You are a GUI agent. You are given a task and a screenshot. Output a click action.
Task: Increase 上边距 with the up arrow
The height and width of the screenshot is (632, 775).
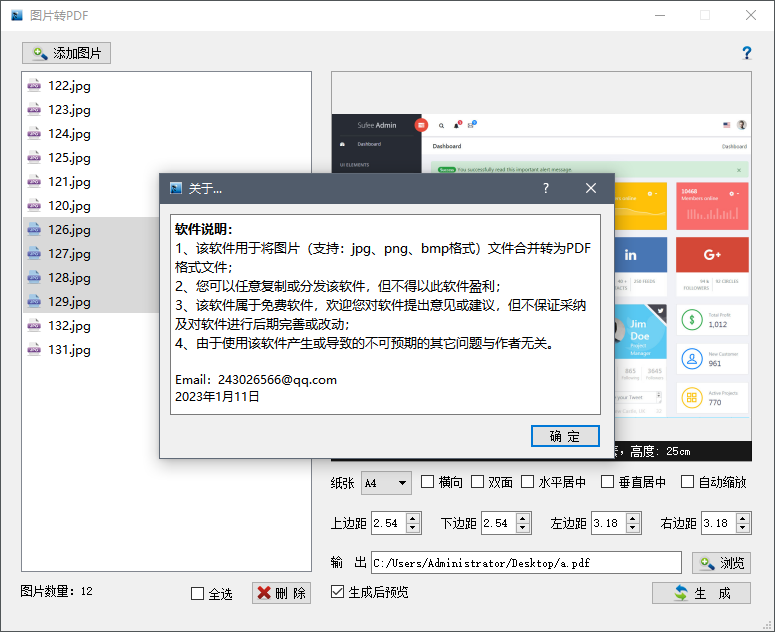click(413, 518)
